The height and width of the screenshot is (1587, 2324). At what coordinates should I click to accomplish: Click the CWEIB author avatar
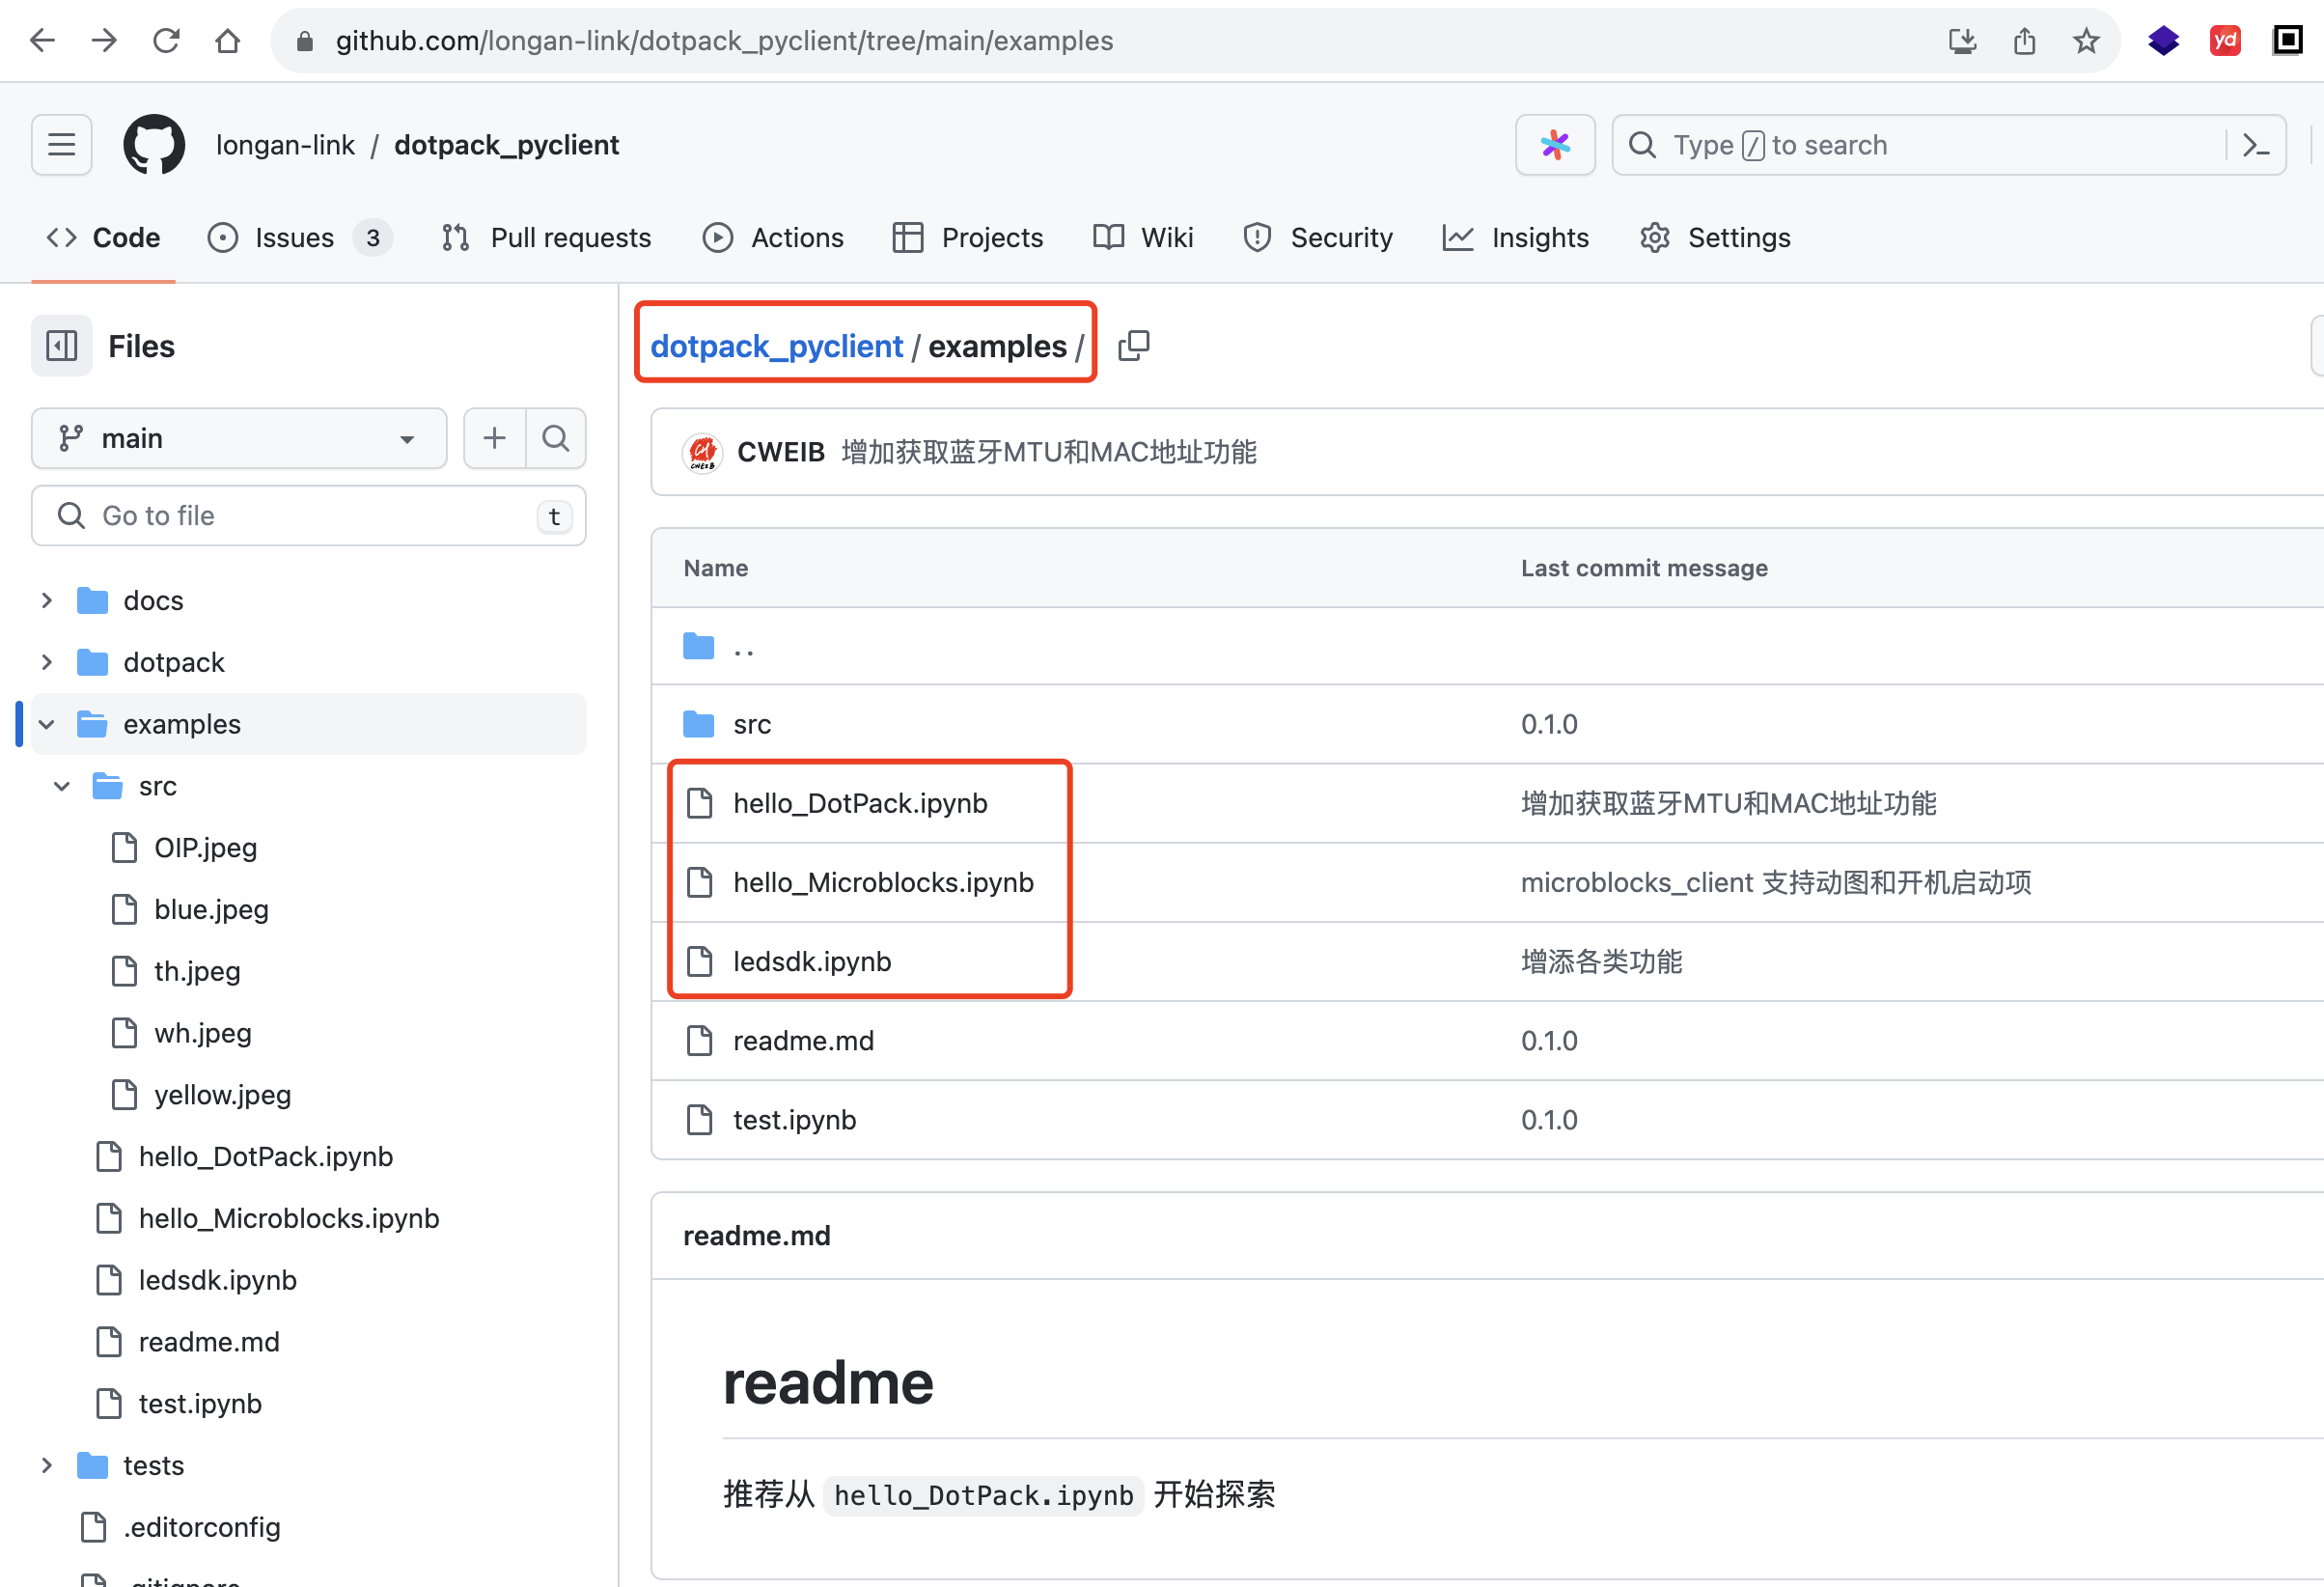(x=703, y=452)
